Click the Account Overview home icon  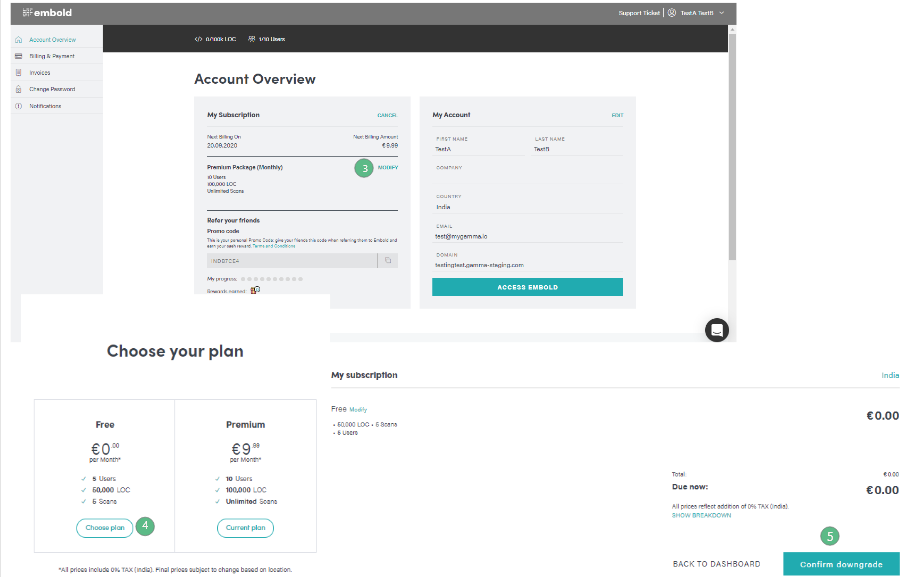point(19,40)
